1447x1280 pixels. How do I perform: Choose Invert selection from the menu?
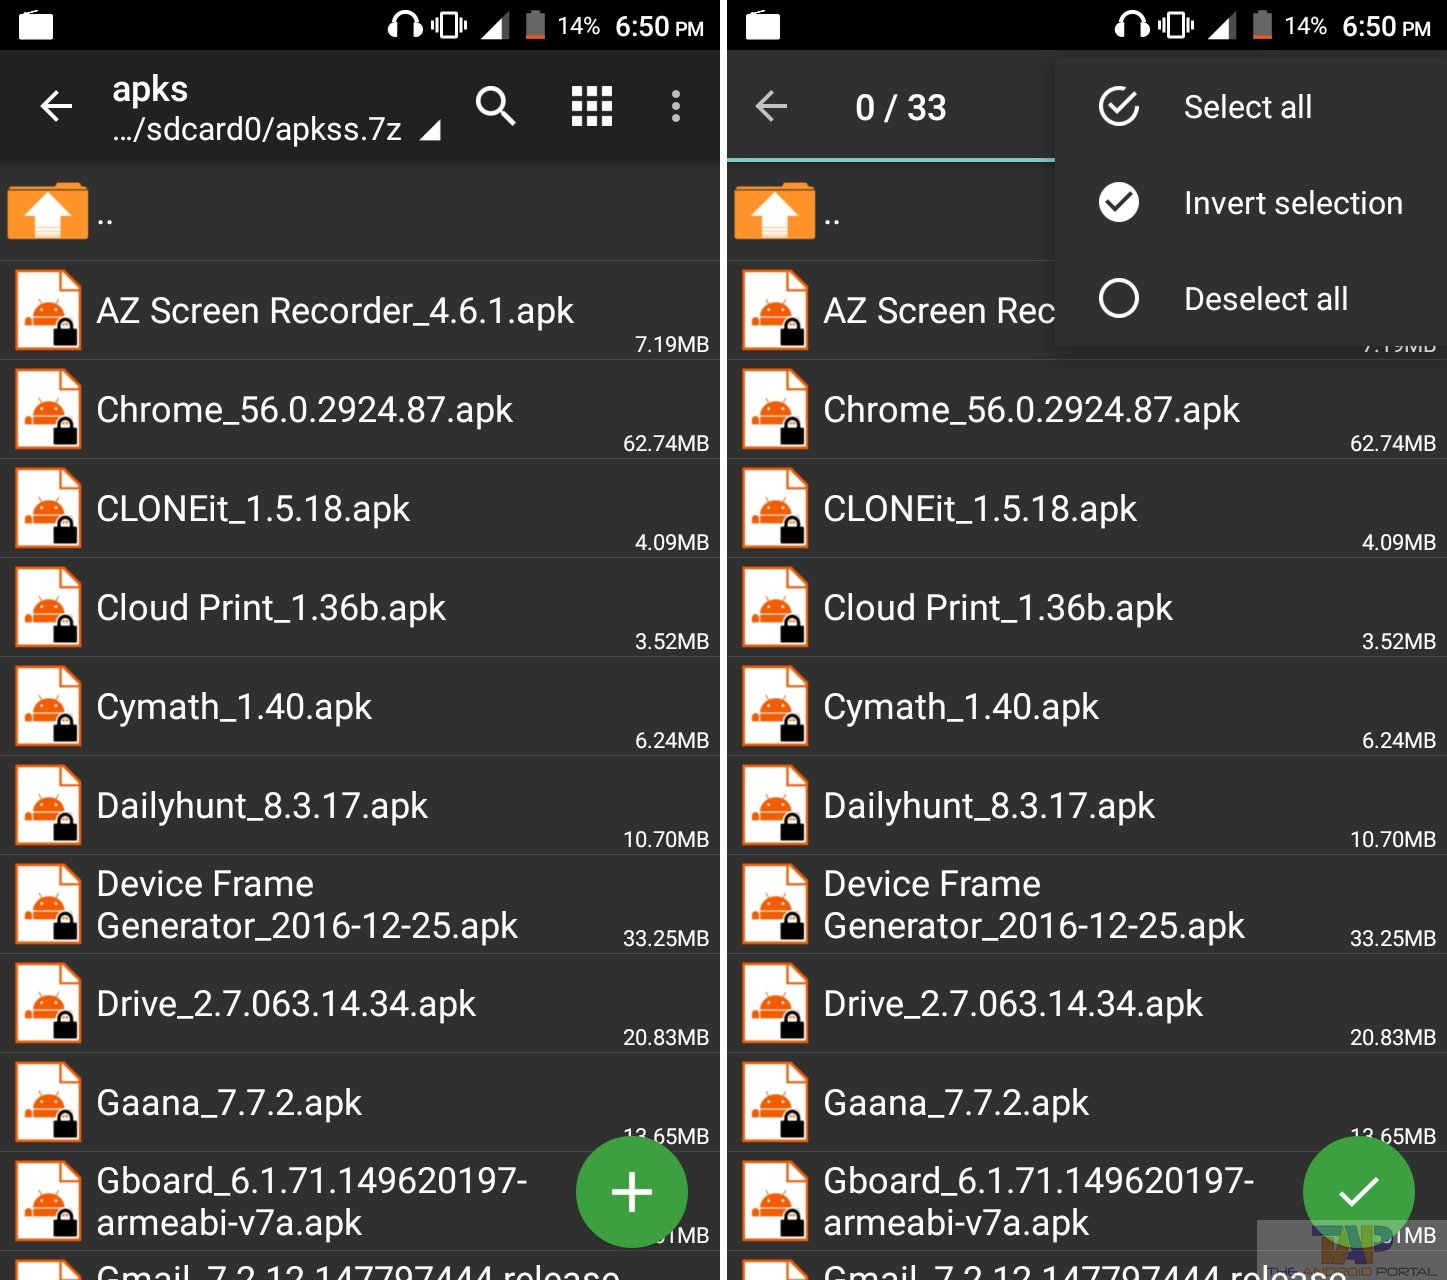(1250, 202)
